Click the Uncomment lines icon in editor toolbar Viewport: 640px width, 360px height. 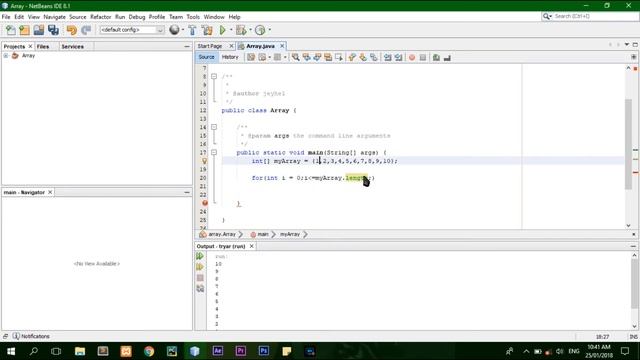coord(447,58)
